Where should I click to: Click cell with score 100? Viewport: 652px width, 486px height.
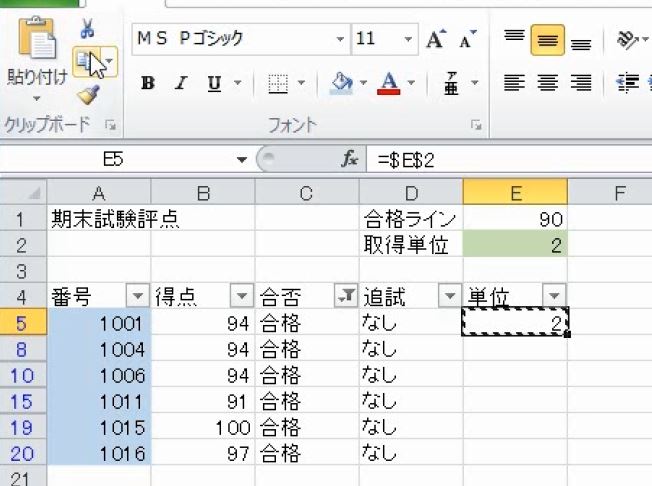203,427
